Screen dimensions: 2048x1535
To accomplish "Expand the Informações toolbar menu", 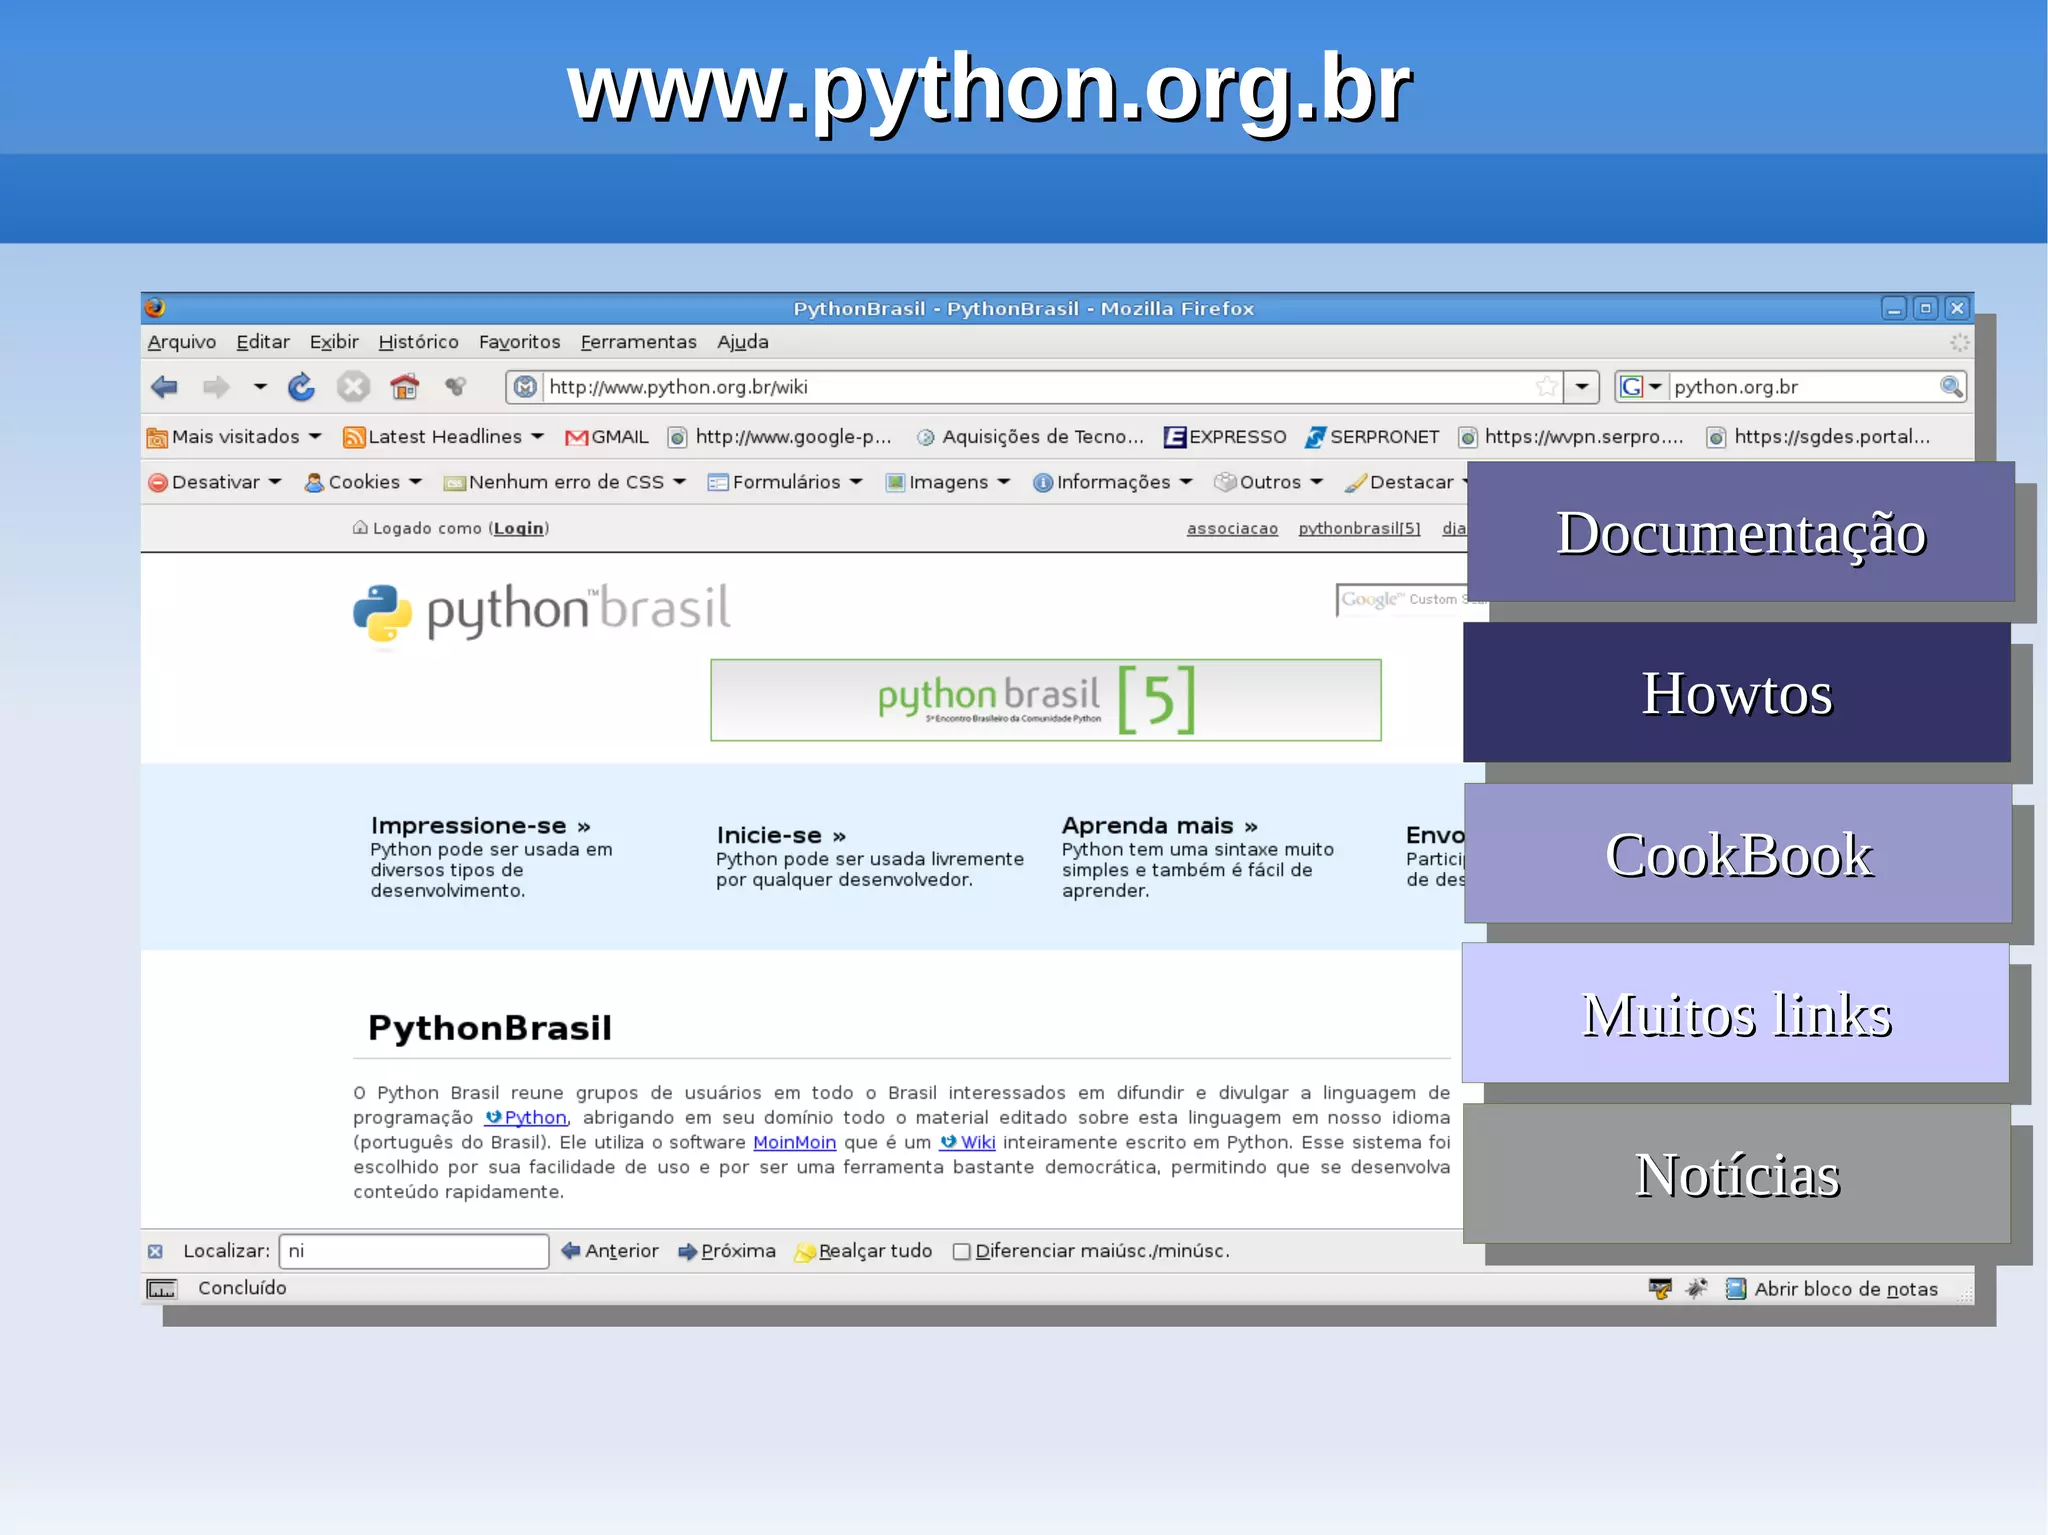I will click(x=1113, y=482).
